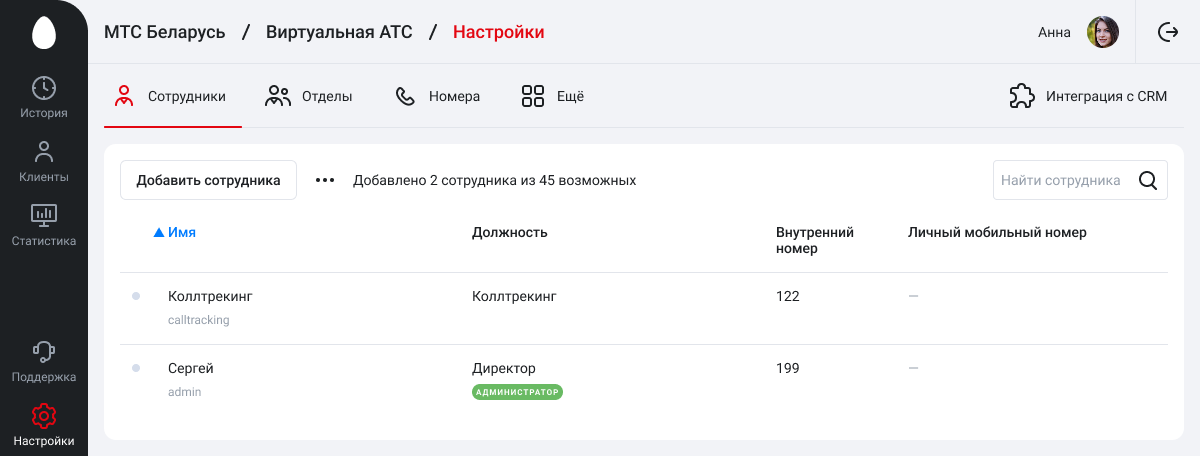Image resolution: width=1200 pixels, height=456 pixels.
Task: Click the Добавить сотрудника button
Action: [208, 181]
